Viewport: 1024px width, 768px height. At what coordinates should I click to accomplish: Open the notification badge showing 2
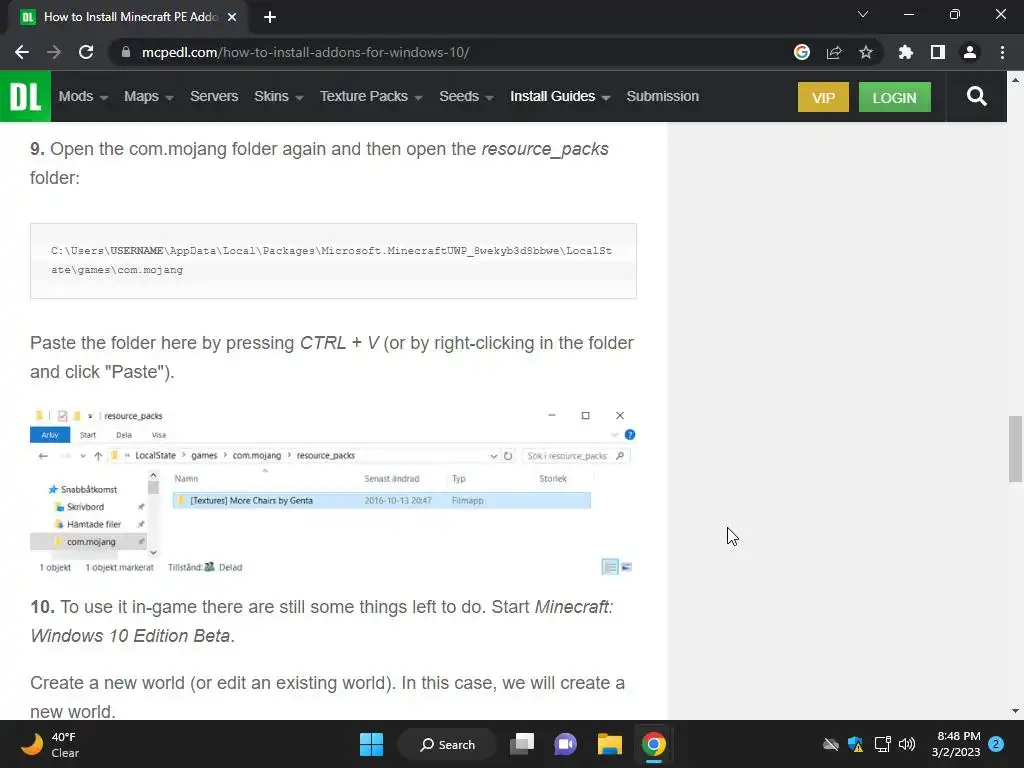coord(996,744)
